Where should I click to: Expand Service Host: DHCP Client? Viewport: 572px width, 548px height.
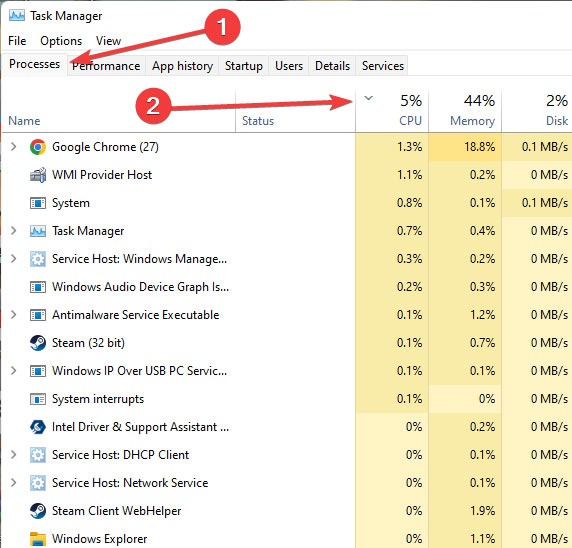coord(13,455)
